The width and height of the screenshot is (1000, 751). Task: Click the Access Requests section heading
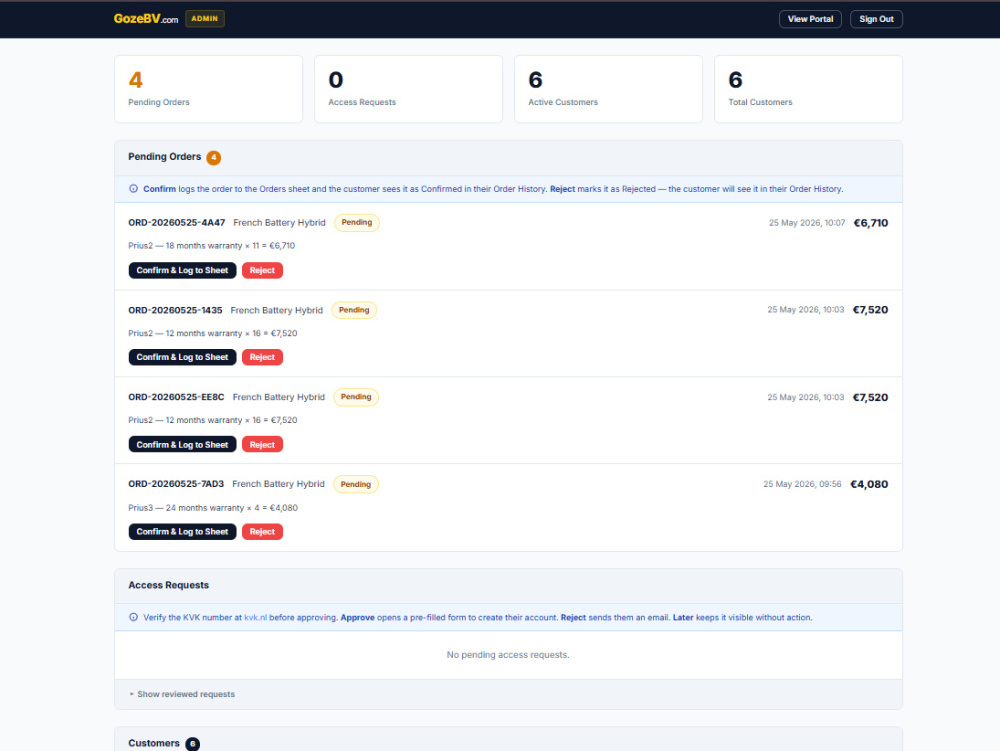168,585
